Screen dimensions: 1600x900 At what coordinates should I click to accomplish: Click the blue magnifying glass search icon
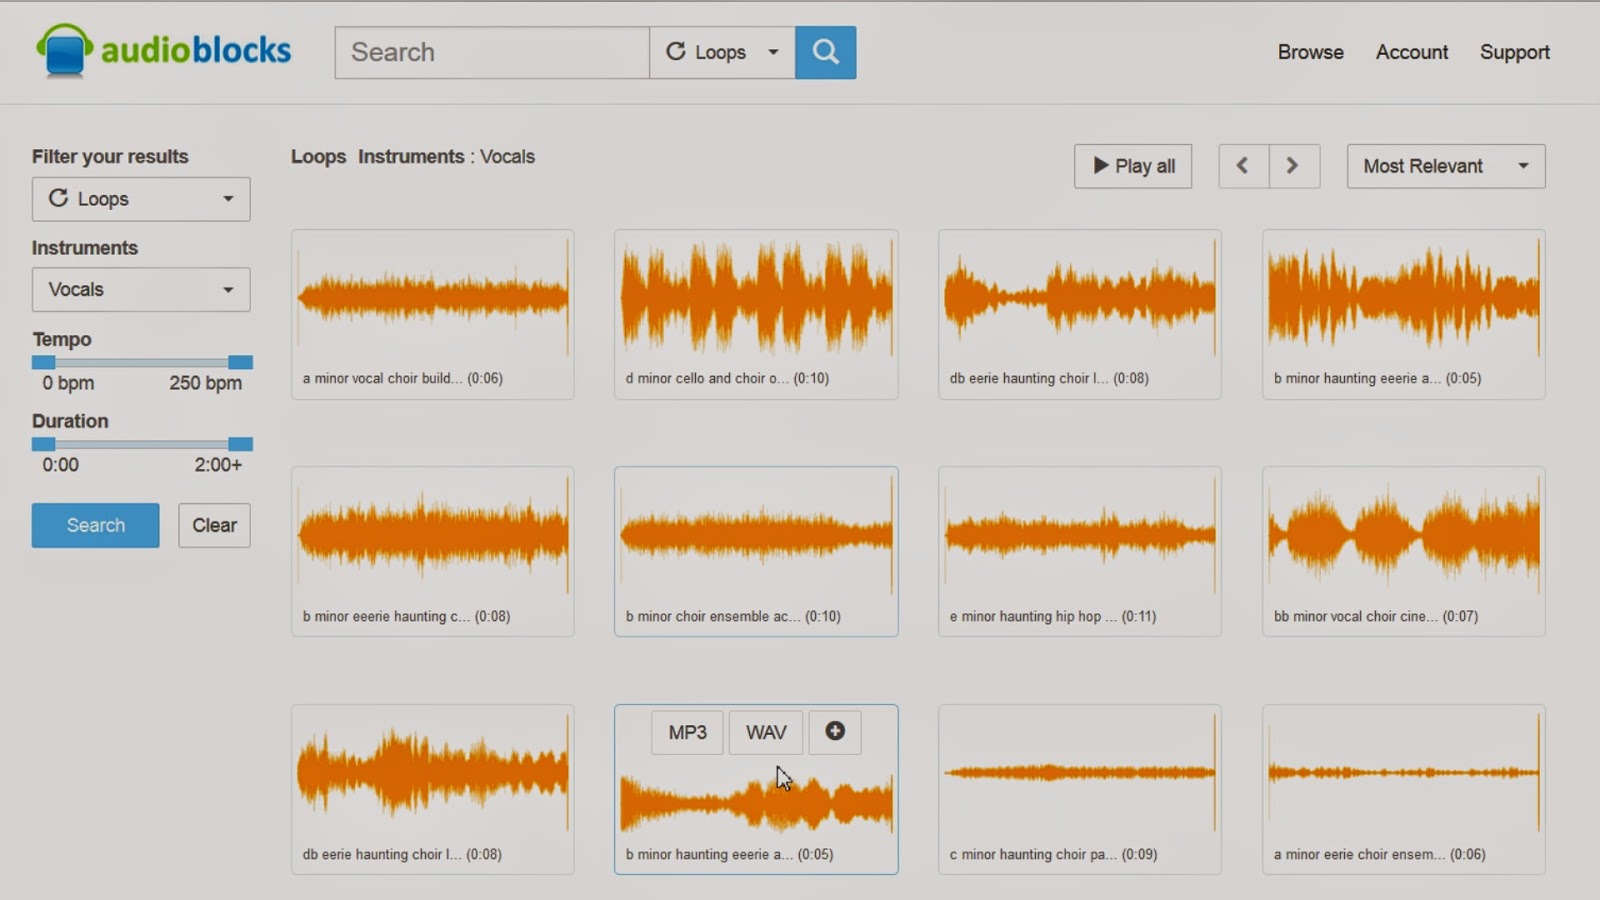coord(825,52)
